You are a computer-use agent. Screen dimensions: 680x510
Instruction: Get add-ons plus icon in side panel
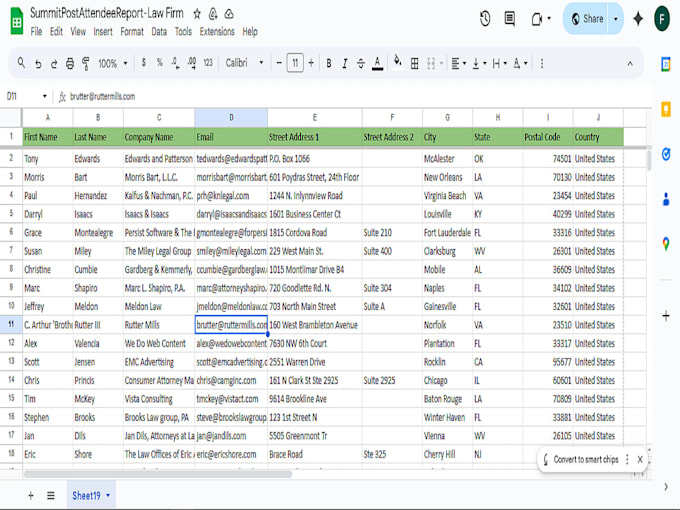(x=666, y=315)
